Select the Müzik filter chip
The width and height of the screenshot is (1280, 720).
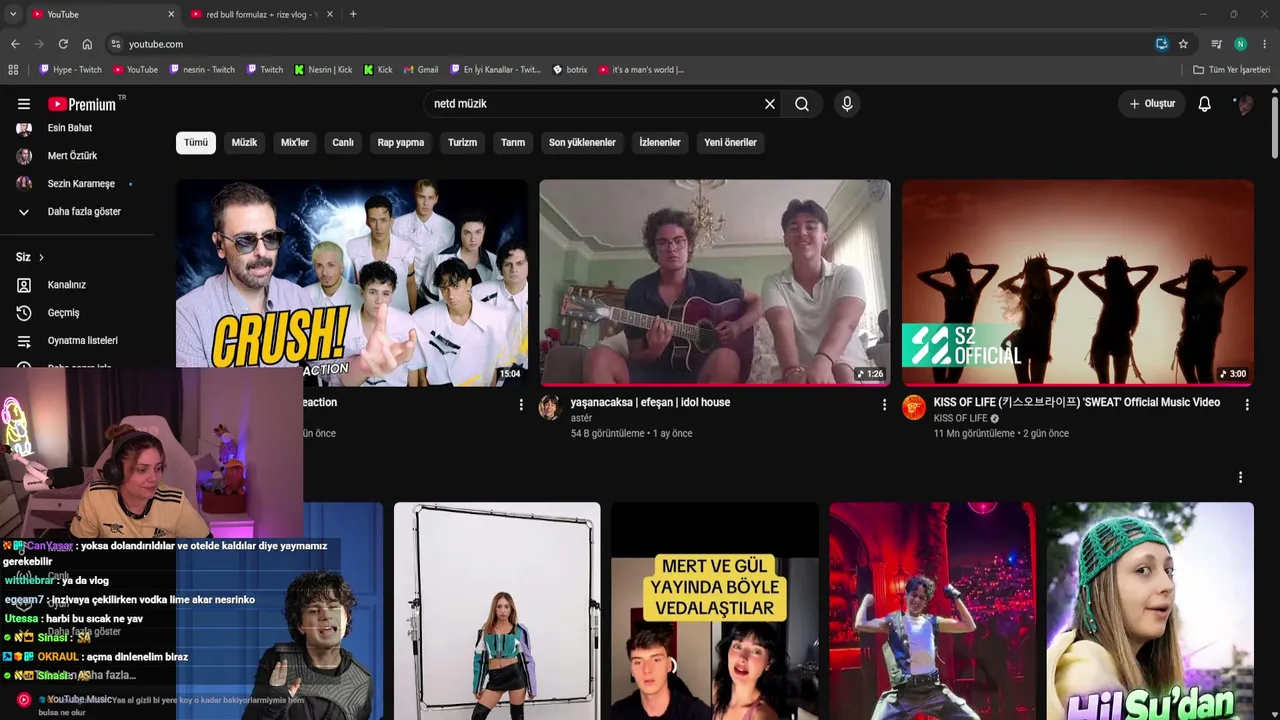click(x=244, y=143)
